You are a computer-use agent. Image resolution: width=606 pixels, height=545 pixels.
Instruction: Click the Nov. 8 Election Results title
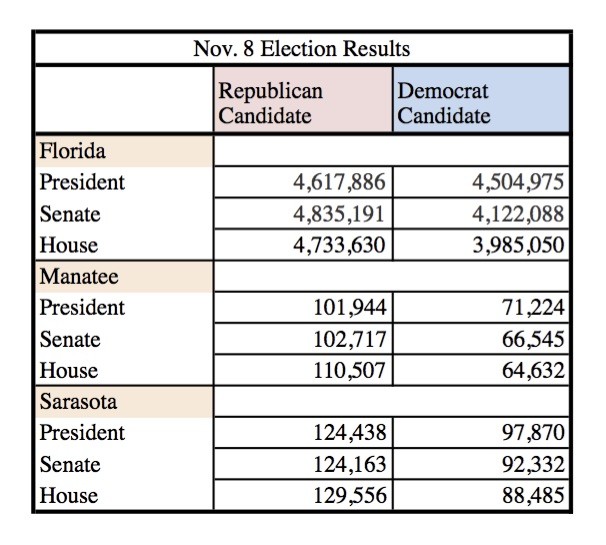(301, 48)
